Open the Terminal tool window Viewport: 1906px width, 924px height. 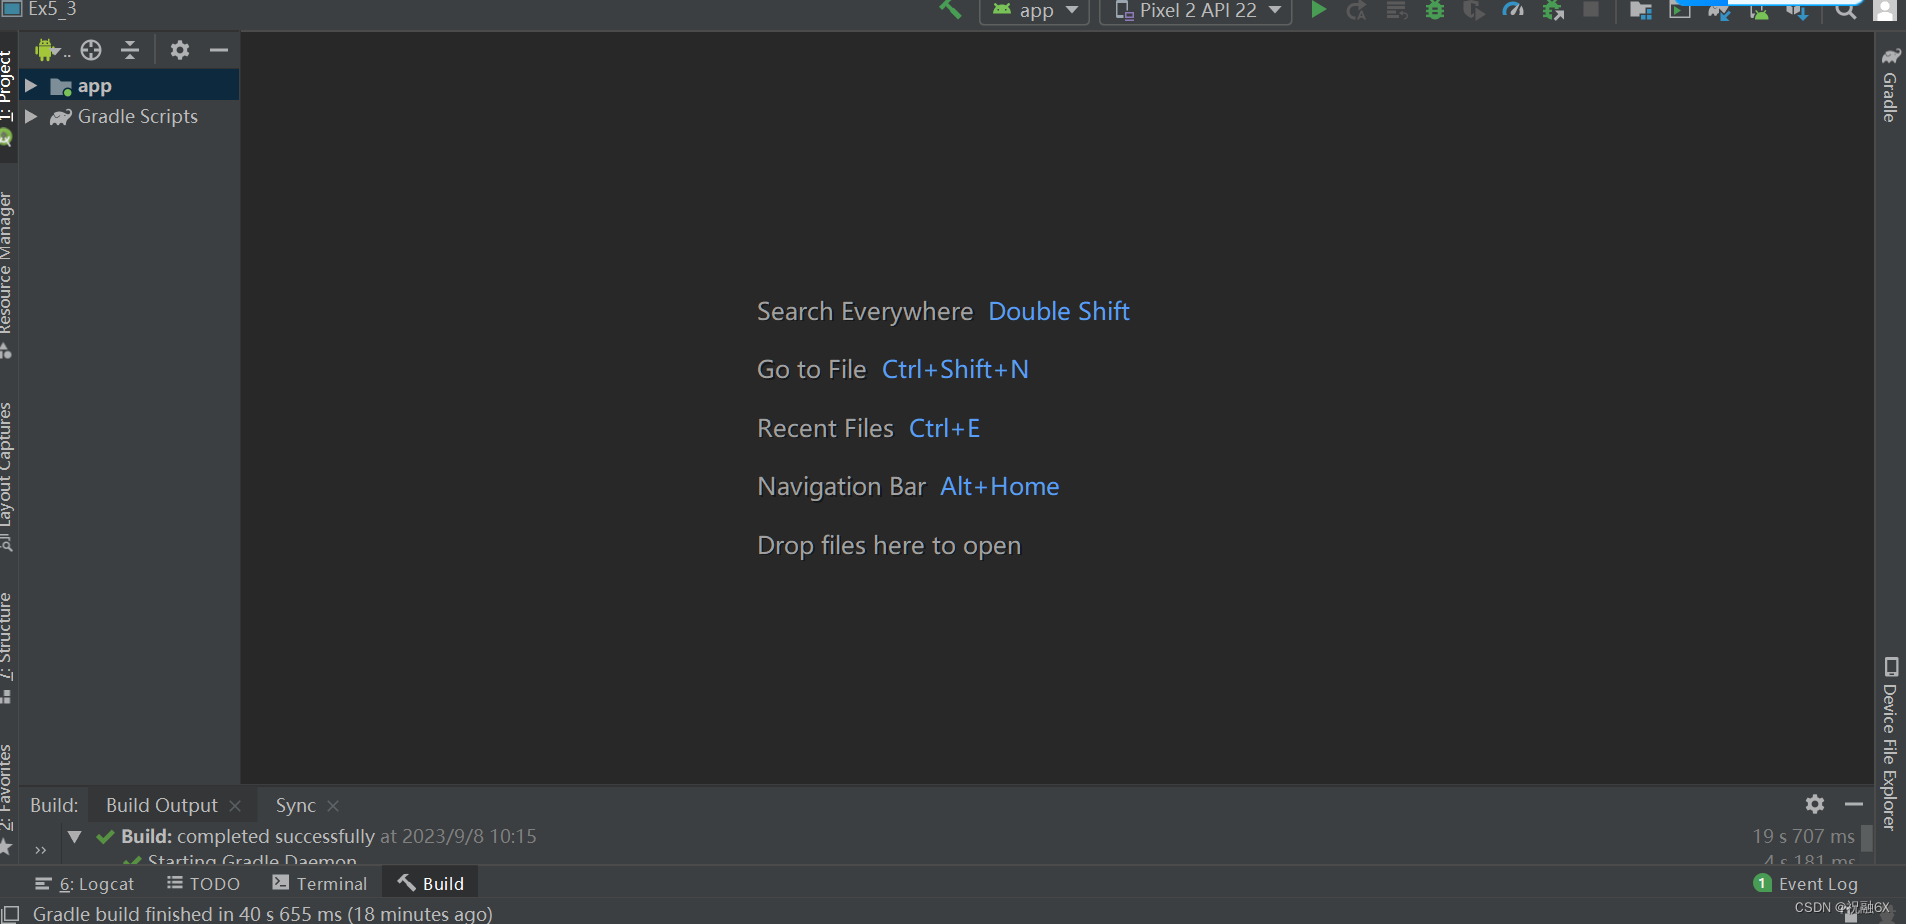tap(320, 884)
